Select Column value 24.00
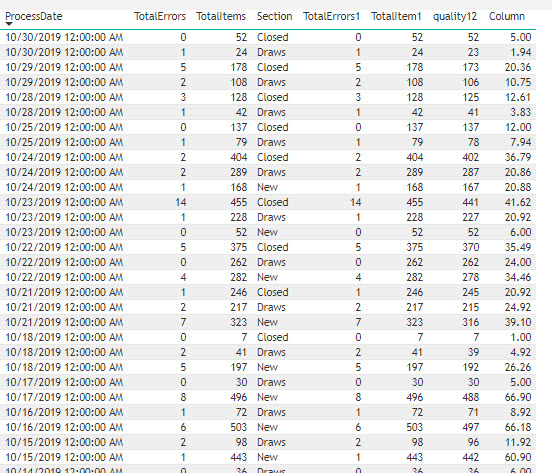552x473 pixels. click(x=518, y=262)
